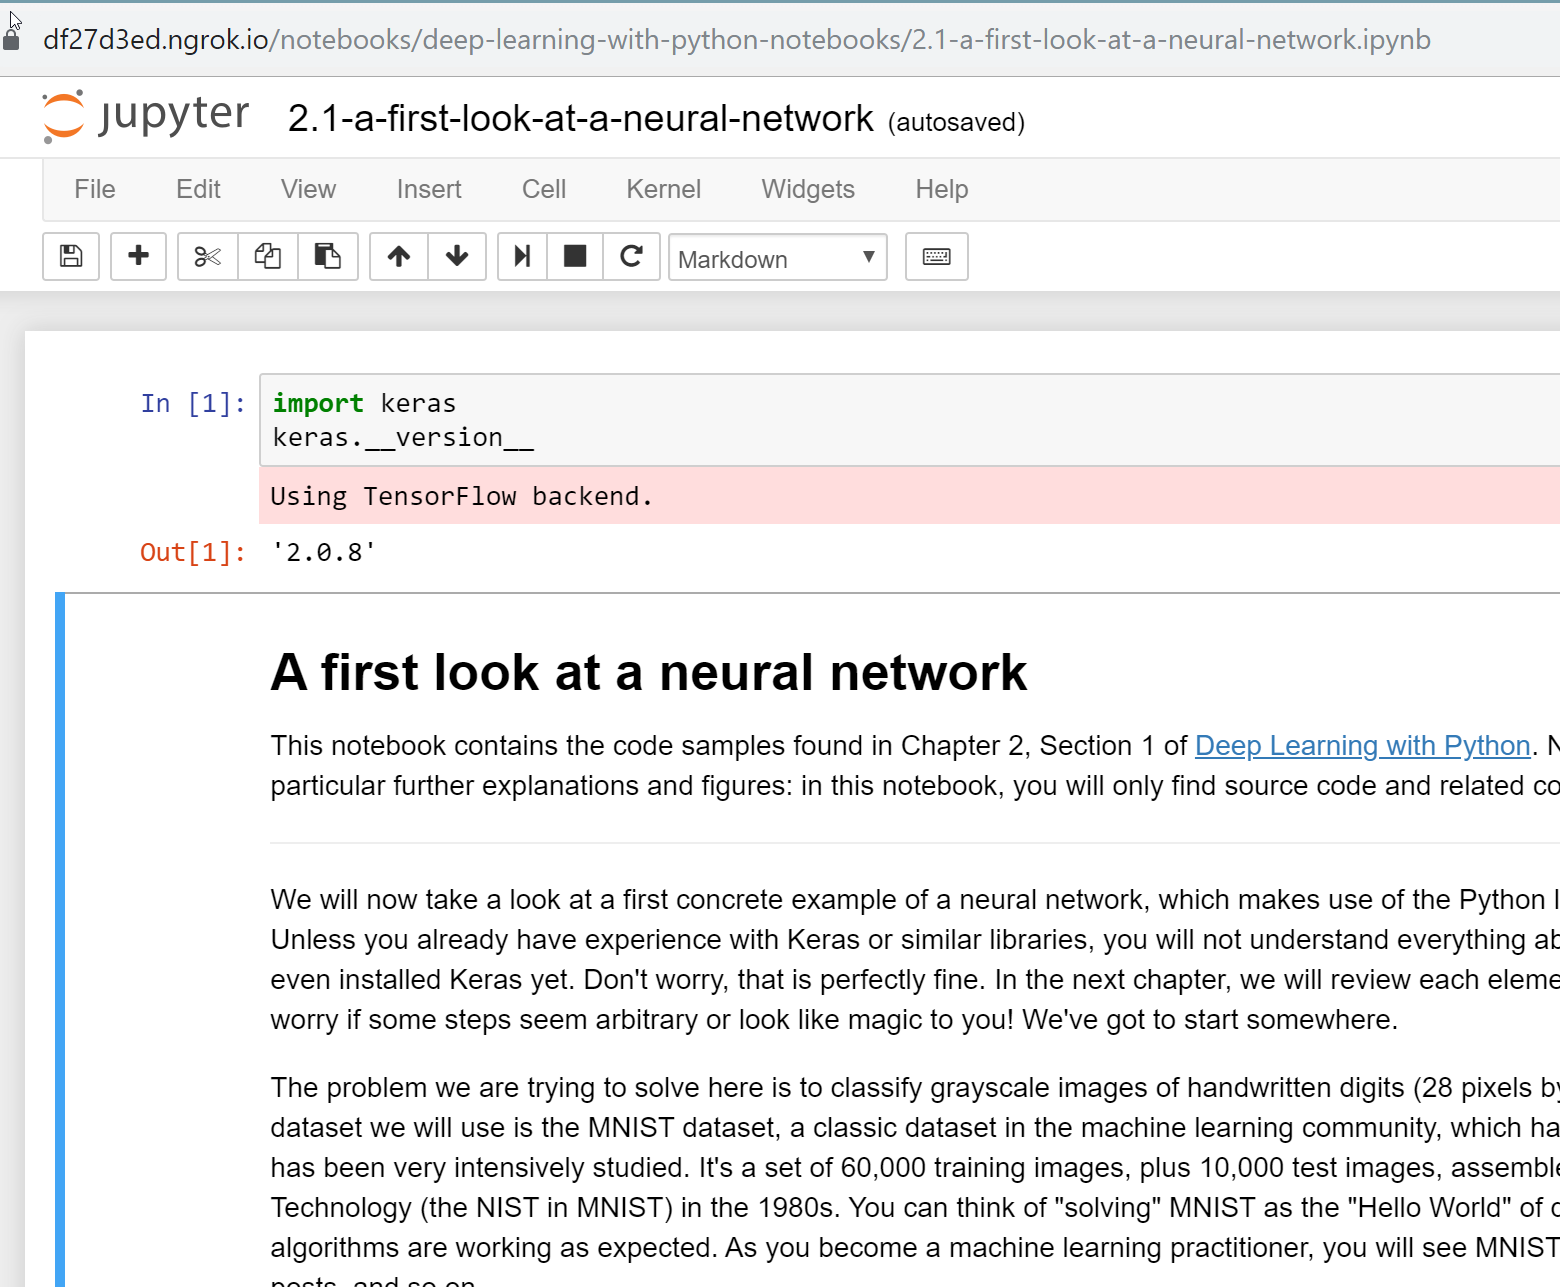This screenshot has height=1287, width=1560.
Task: Rename notebook via title 2.1-a-first-look-at-a-neural-network
Action: 580,118
